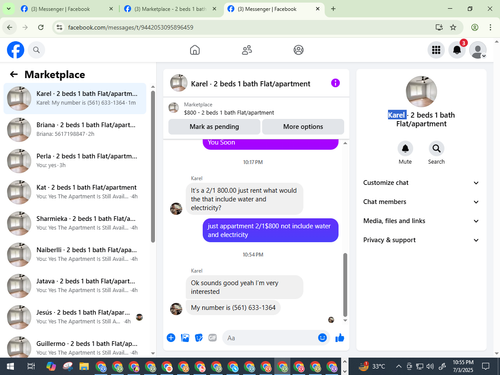Open the account profile avatar menu
This screenshot has height=375, width=500.
point(478,50)
